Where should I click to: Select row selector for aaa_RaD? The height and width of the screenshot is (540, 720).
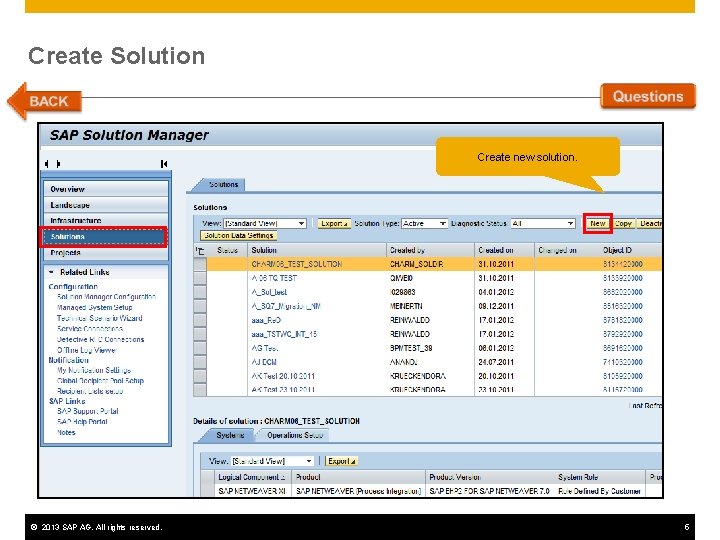200,320
